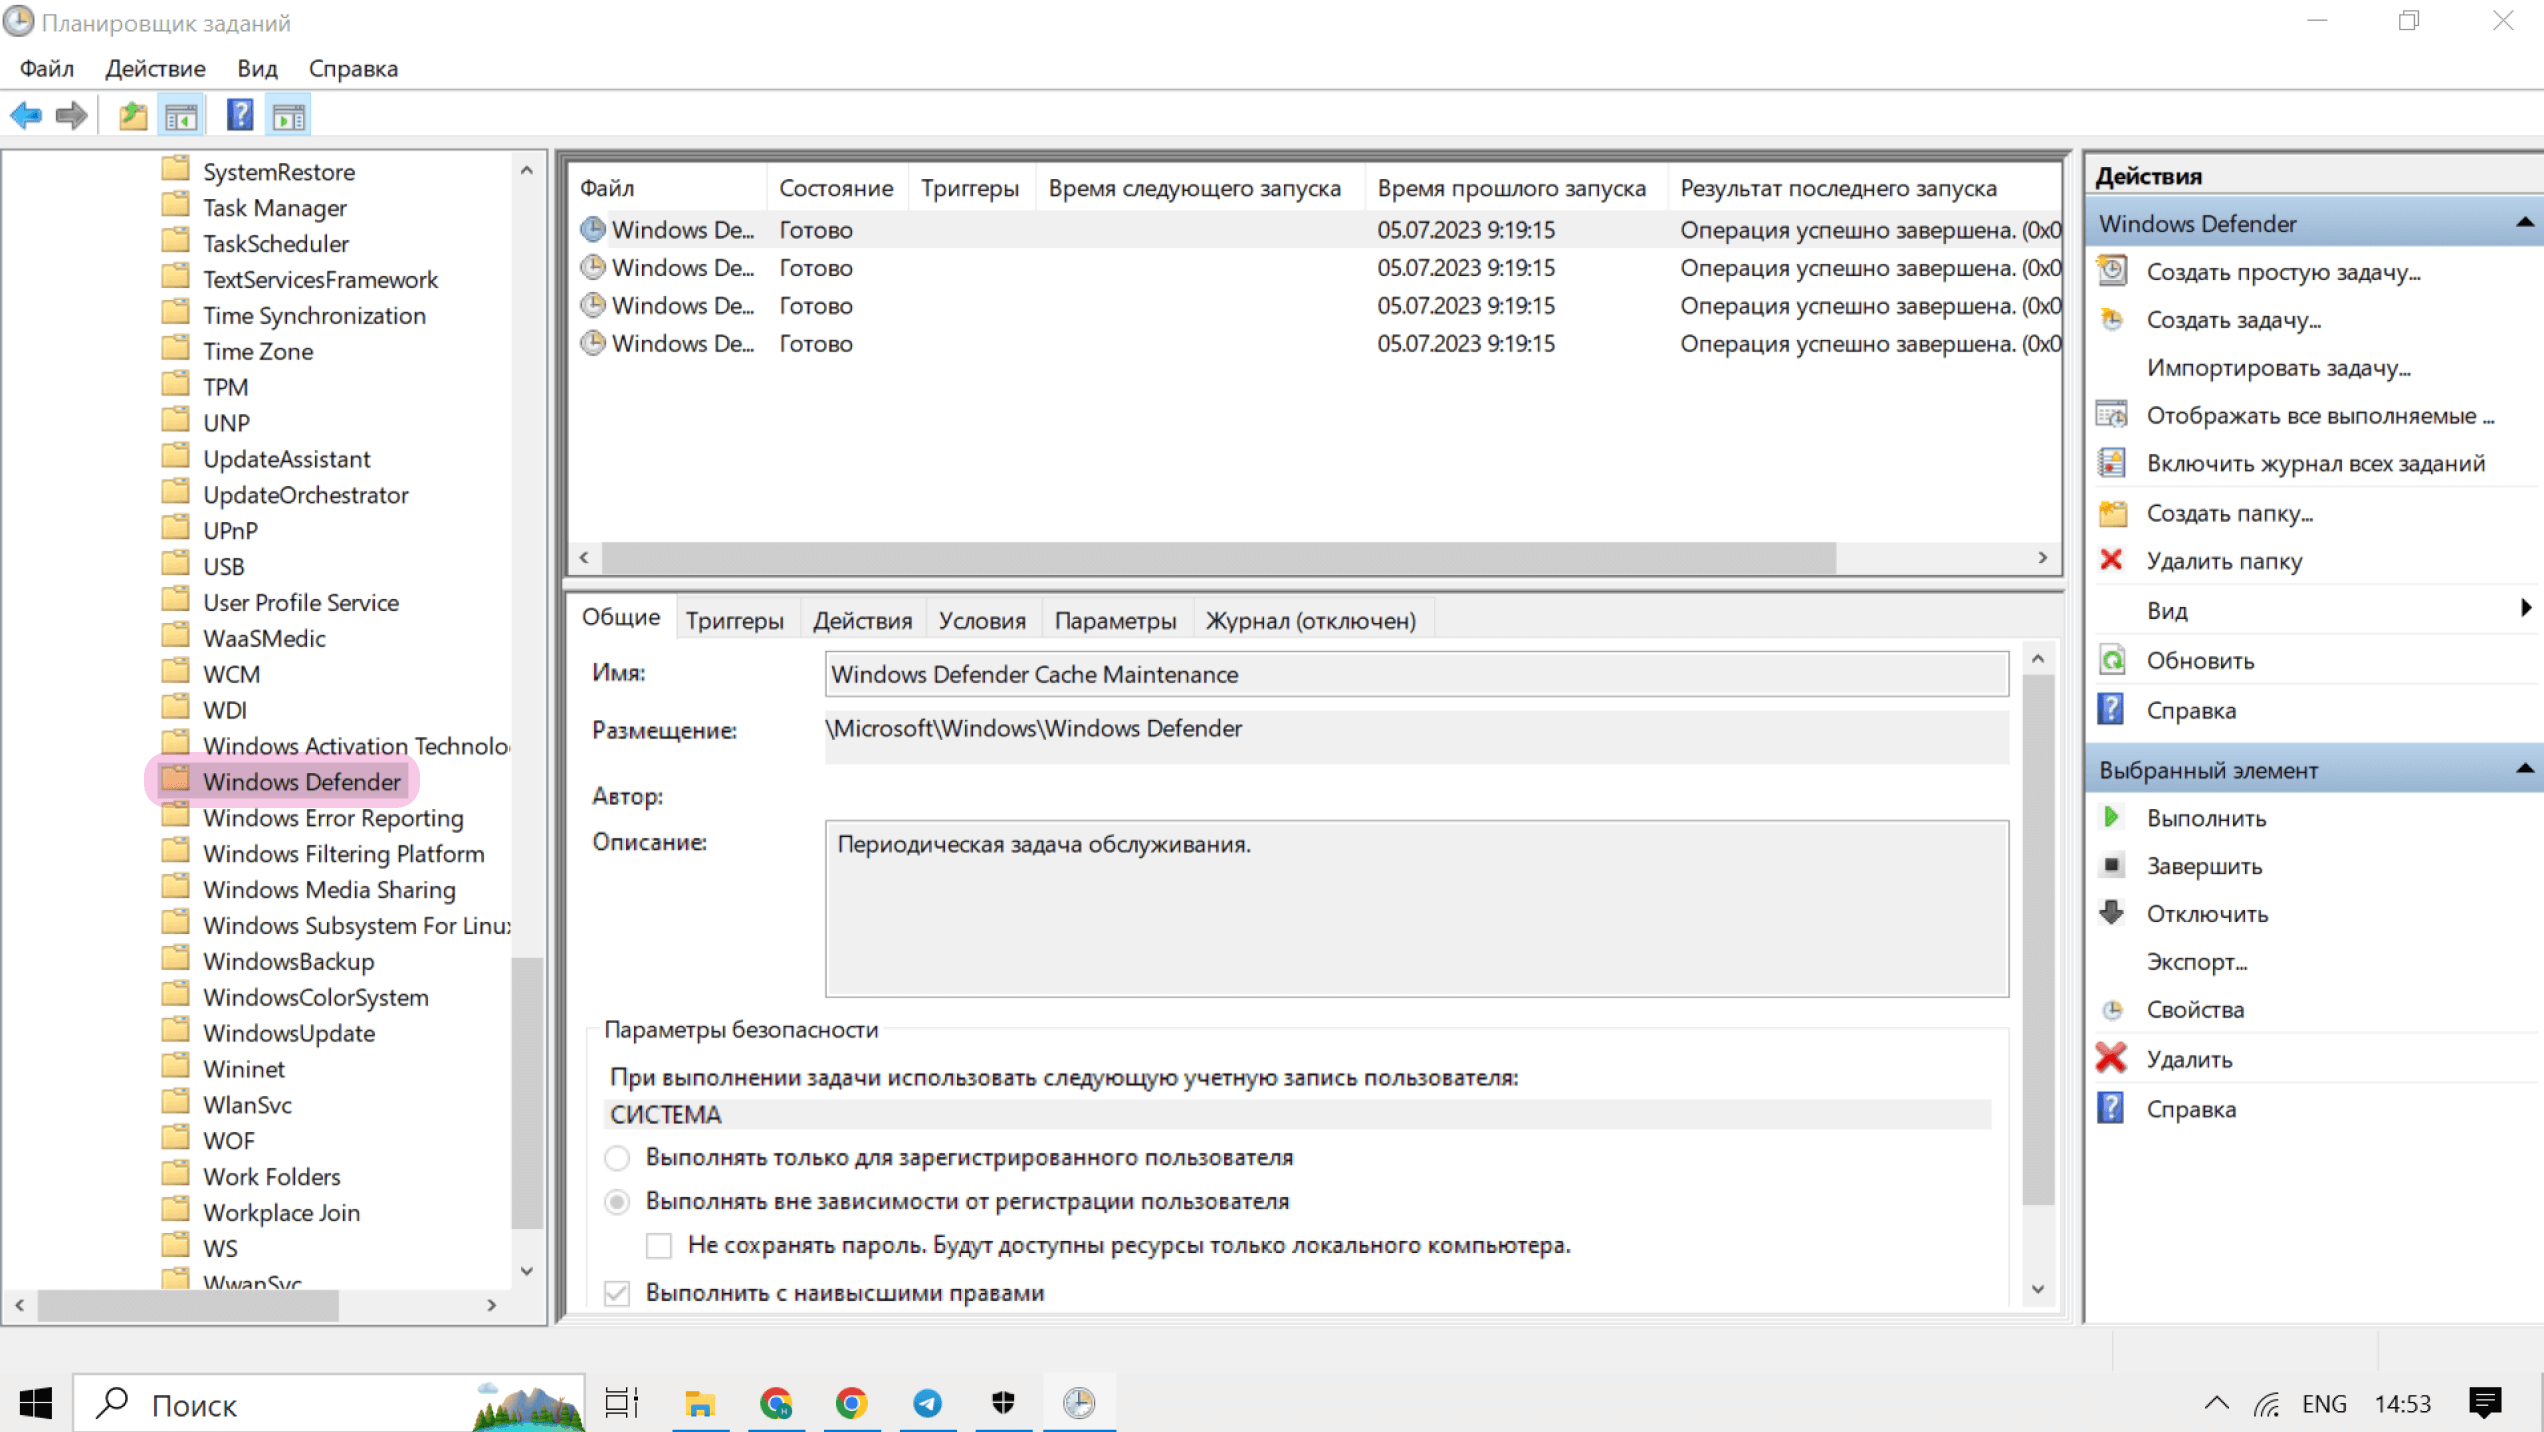Select 'вне зависимости от регистрации' radio button
Image resolution: width=2544 pixels, height=1432 pixels.
click(x=617, y=1202)
